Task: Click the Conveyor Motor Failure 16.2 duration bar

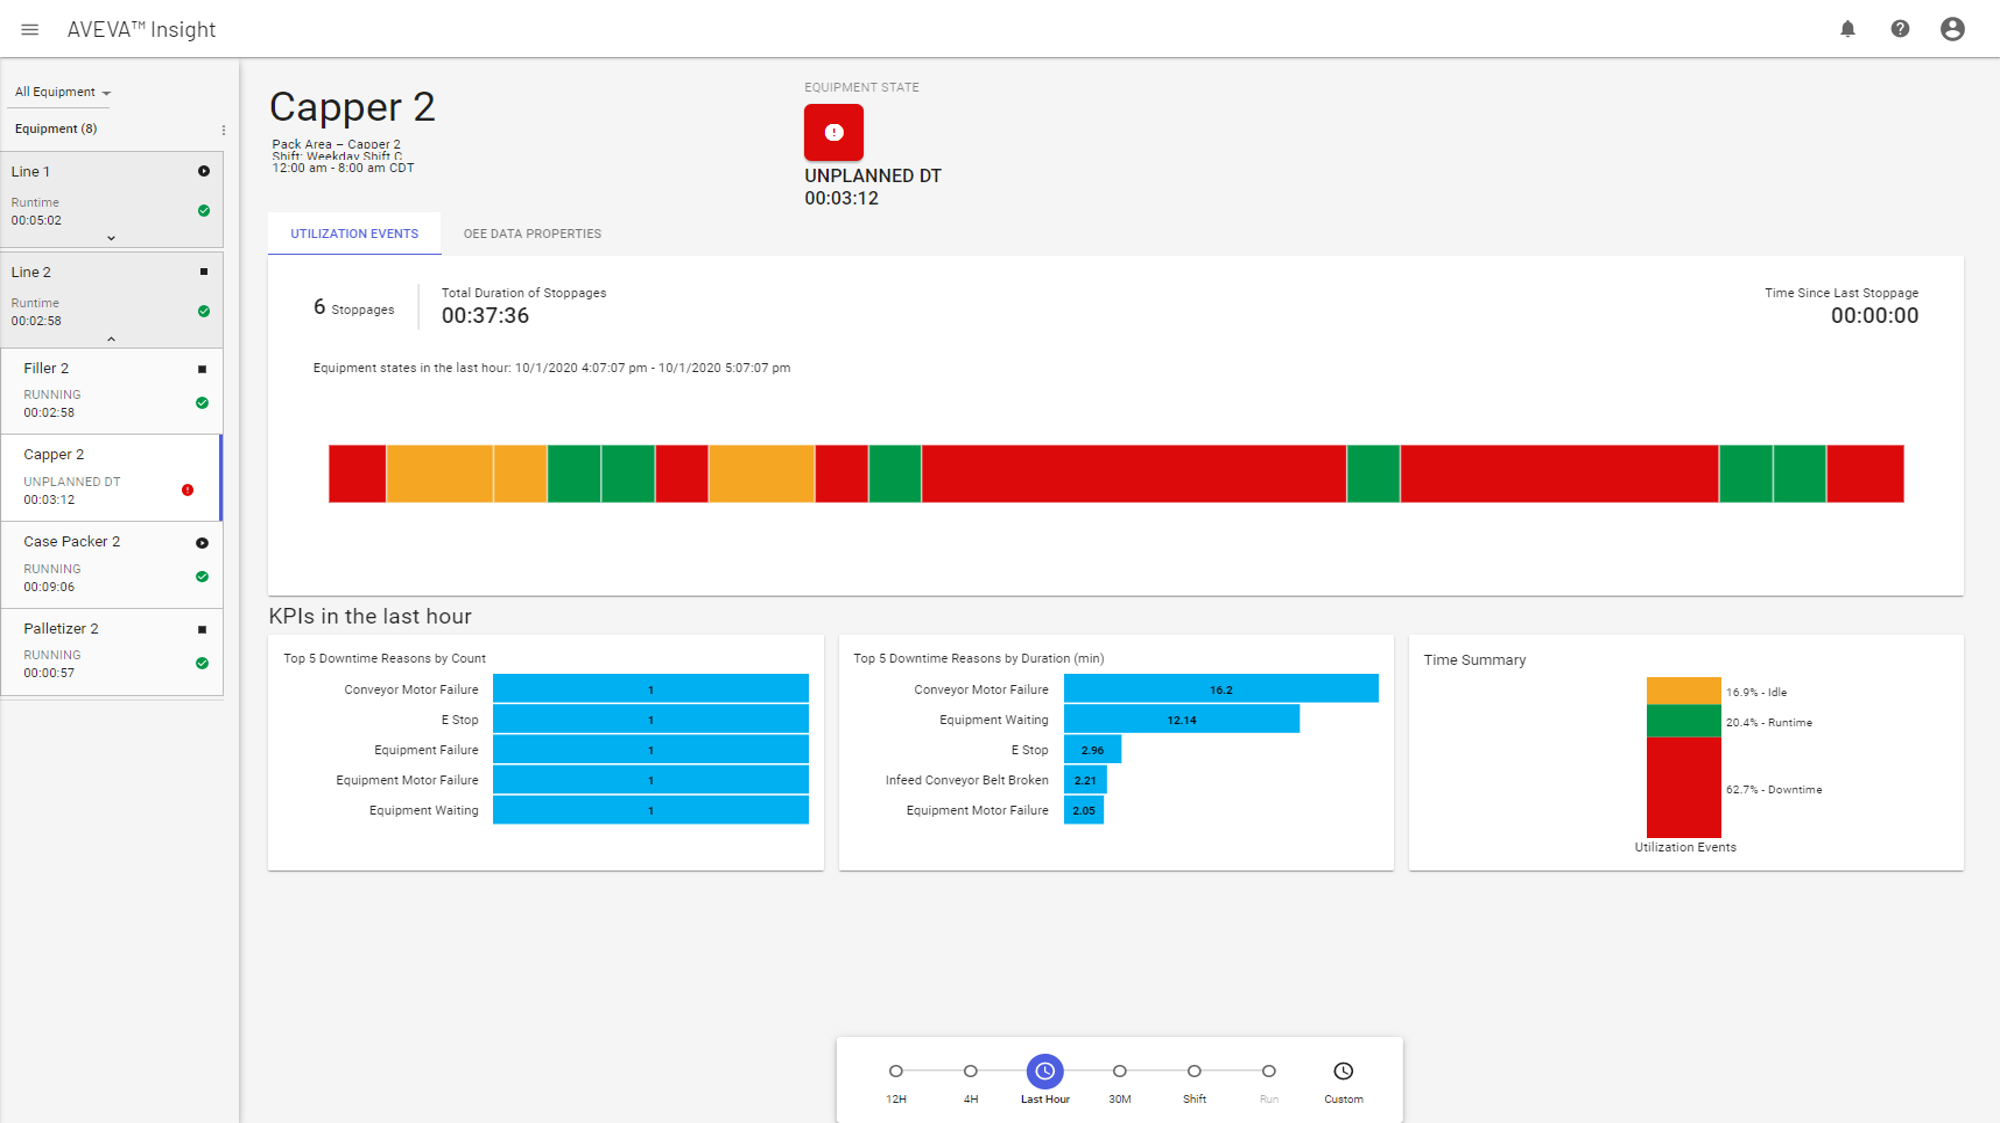Action: (x=1220, y=689)
